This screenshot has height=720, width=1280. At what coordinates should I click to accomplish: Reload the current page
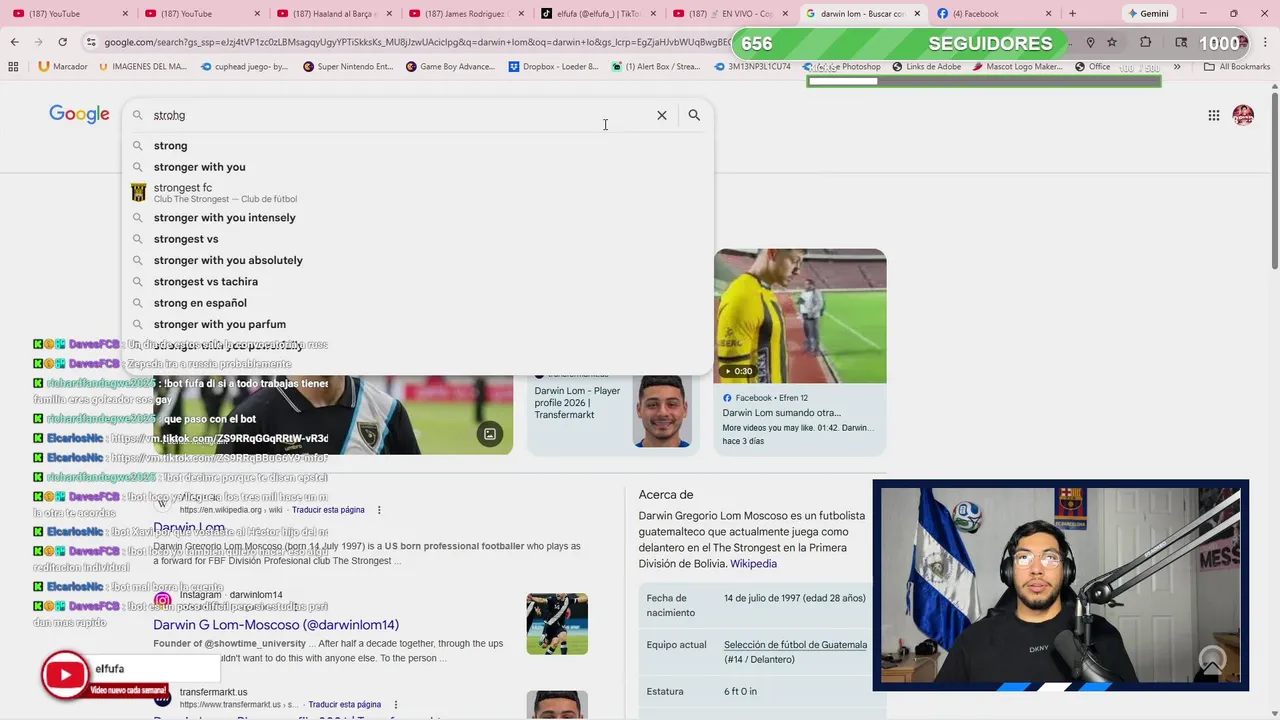(x=62, y=42)
